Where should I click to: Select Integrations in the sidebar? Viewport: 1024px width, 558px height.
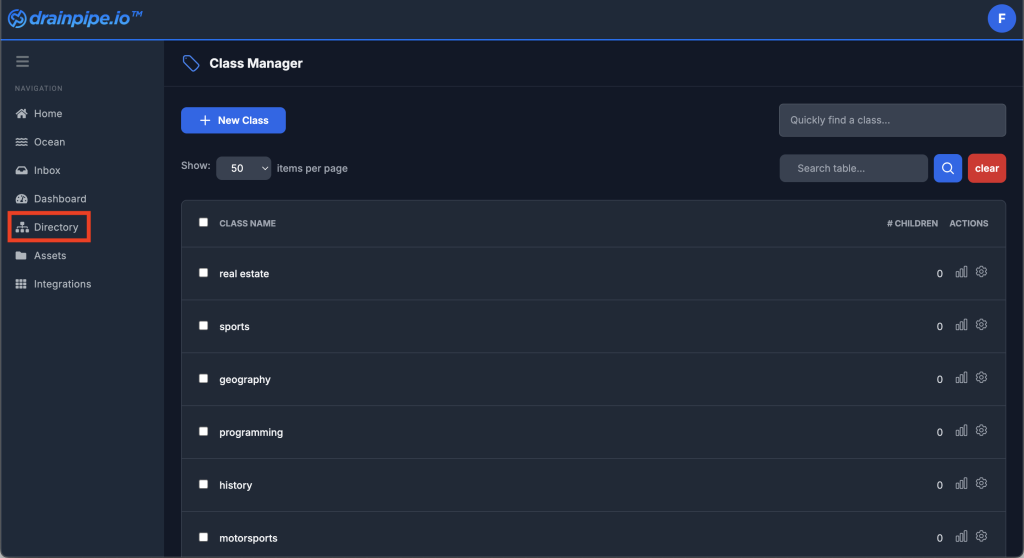pyautogui.click(x=61, y=284)
